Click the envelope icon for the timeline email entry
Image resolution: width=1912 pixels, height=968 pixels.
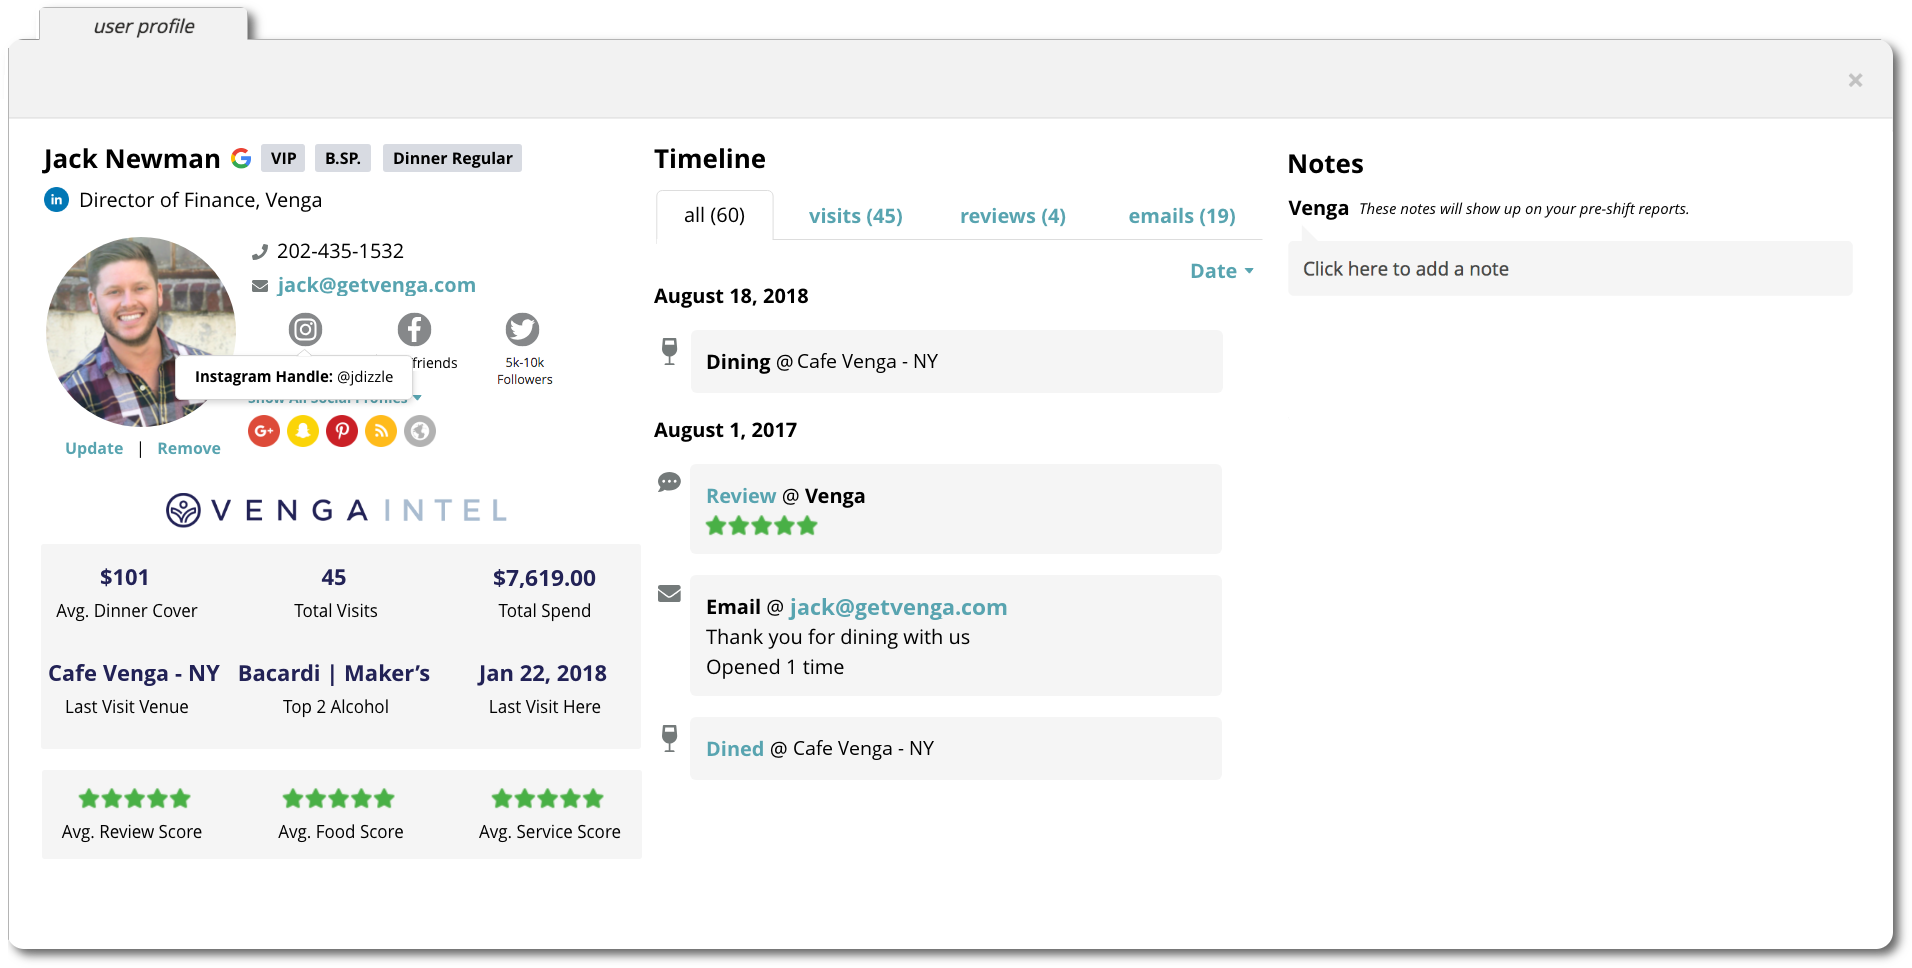pyautogui.click(x=669, y=594)
